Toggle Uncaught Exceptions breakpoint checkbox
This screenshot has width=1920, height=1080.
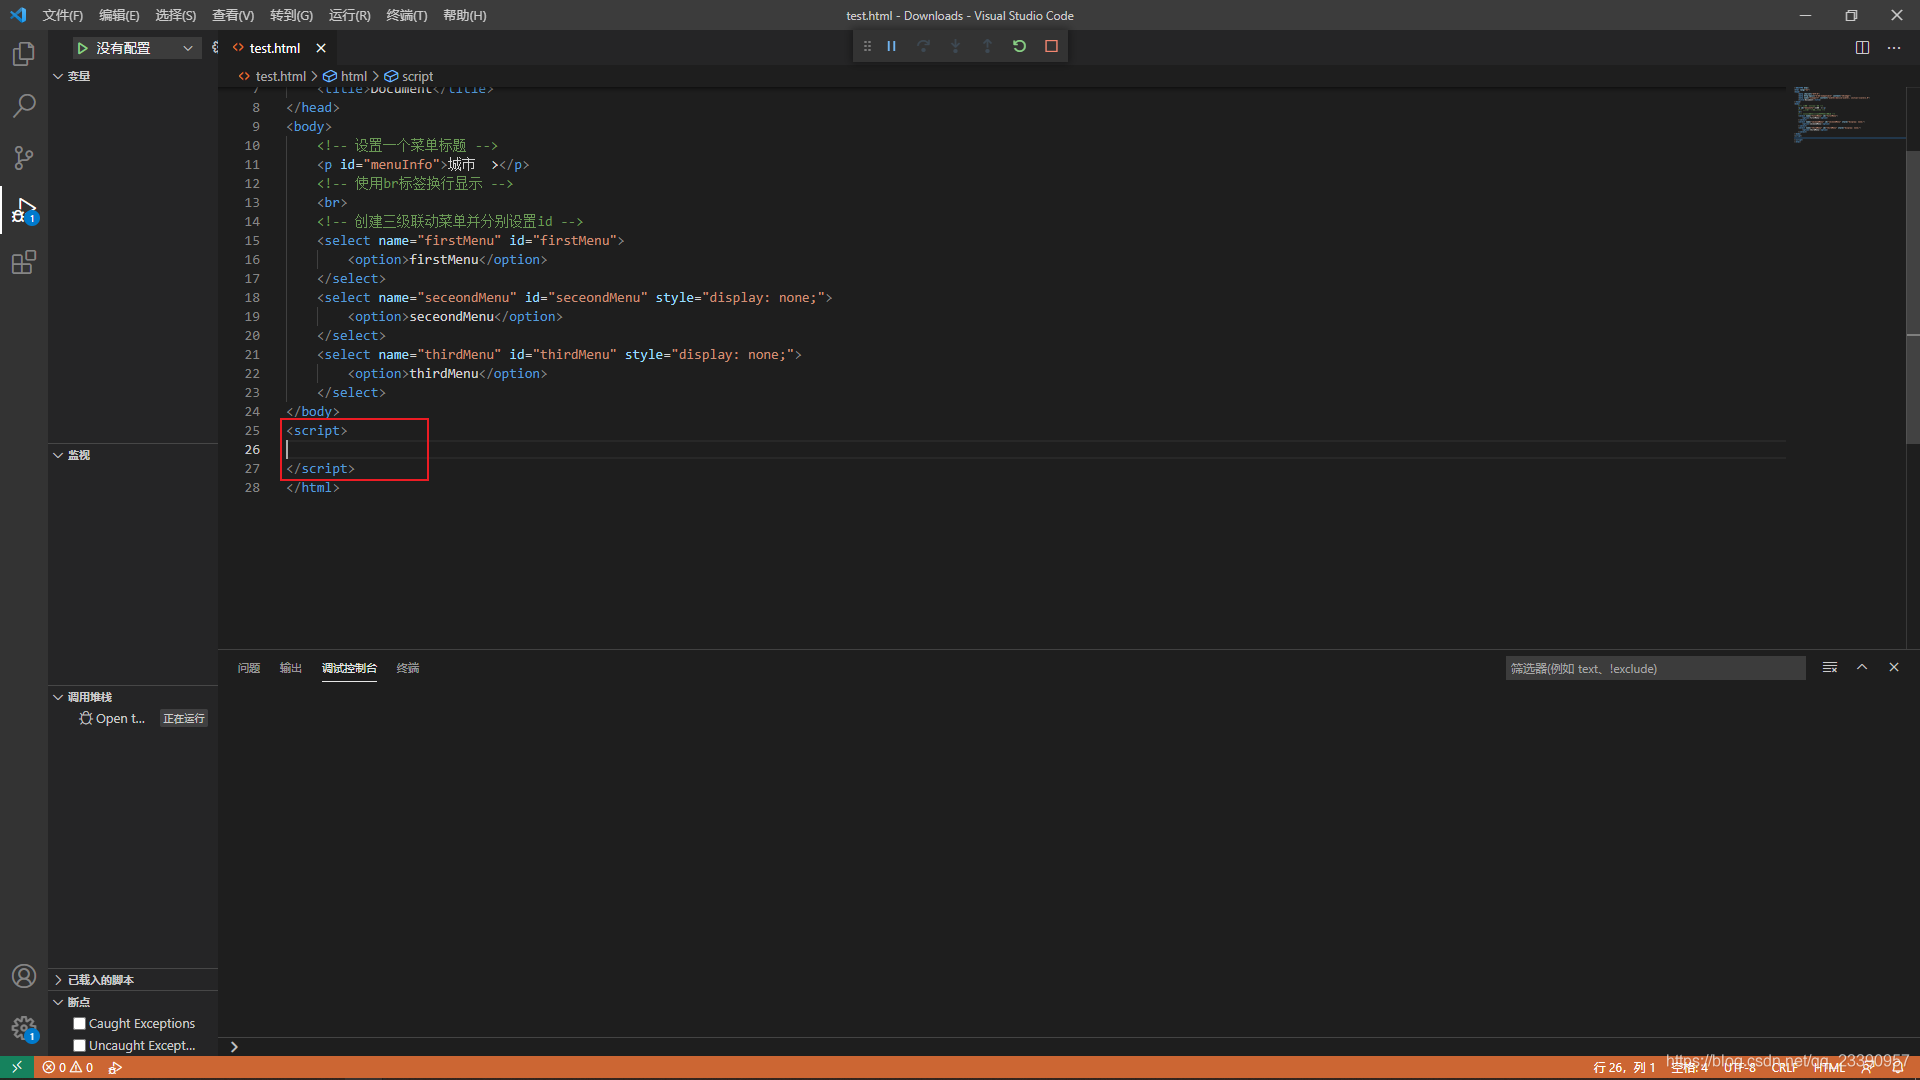pos(79,1045)
